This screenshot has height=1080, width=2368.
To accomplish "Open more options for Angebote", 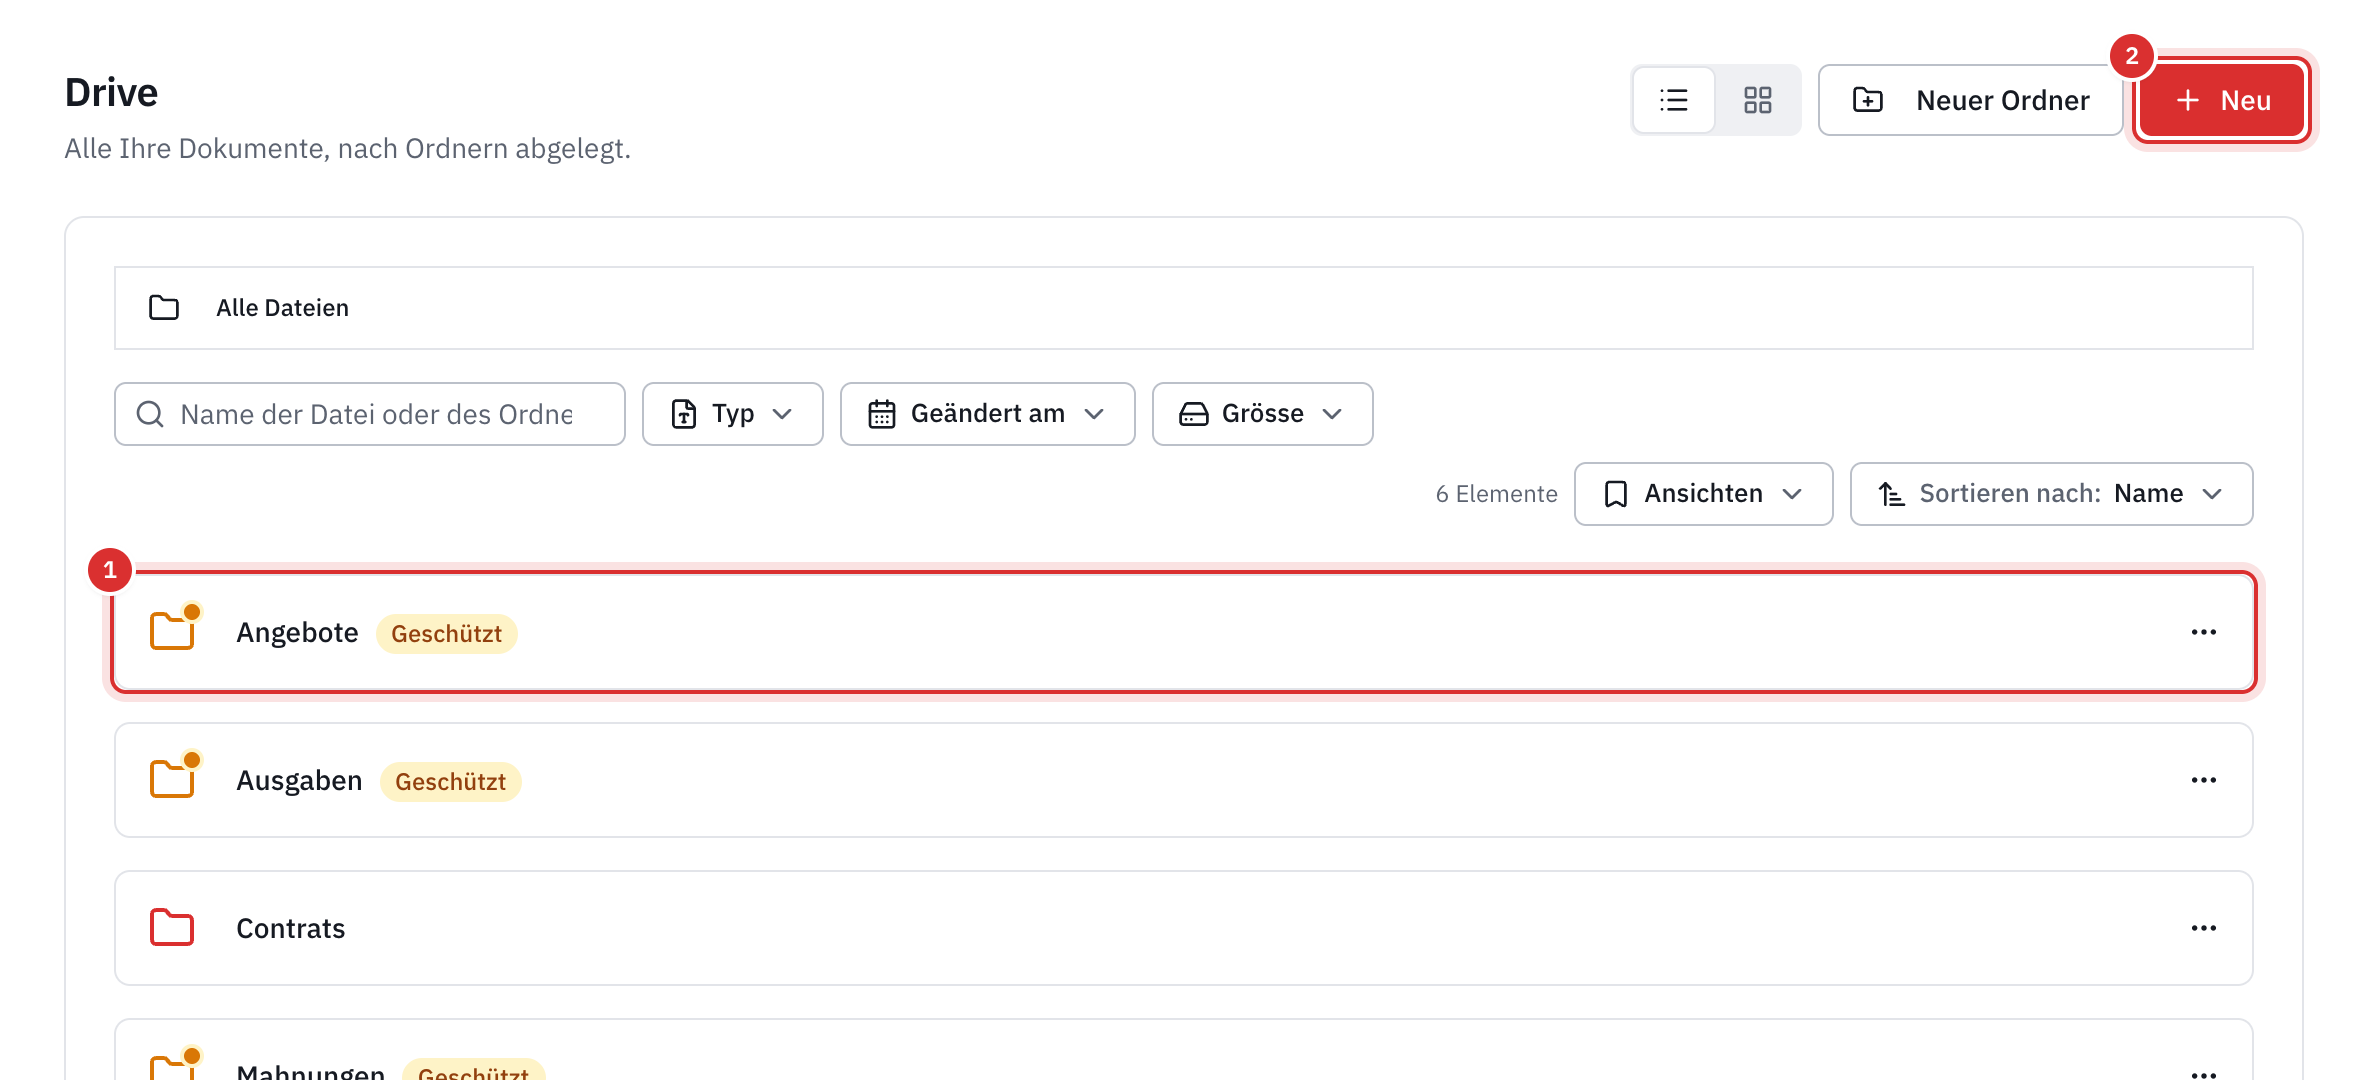I will click(2204, 632).
